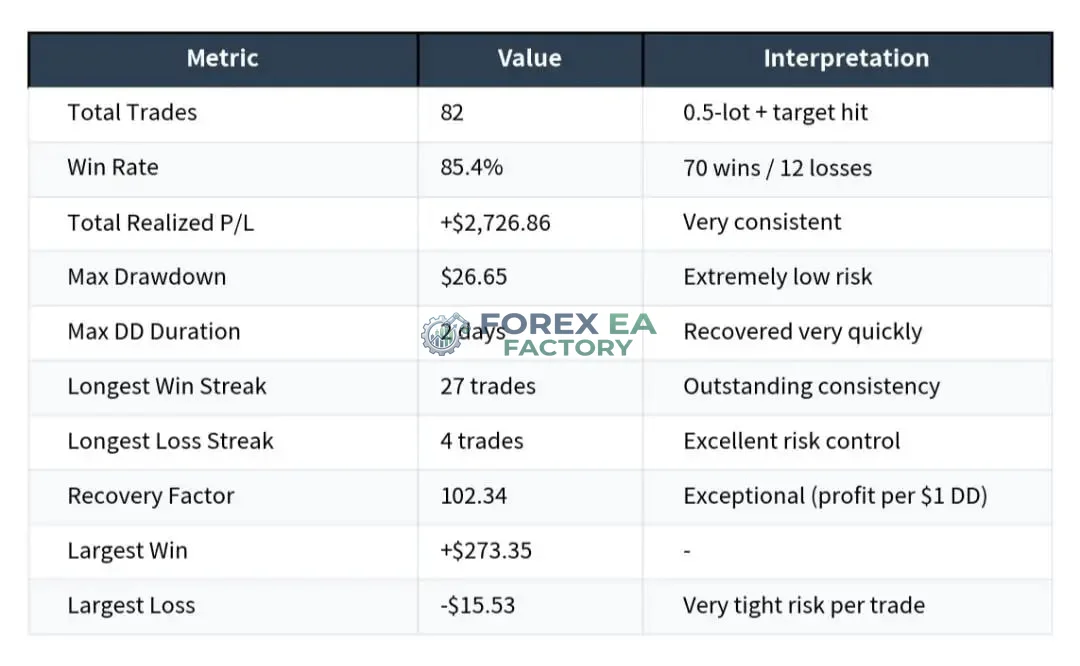Click the -$15.53 largest loss value
The image size is (1080, 666).
click(478, 605)
